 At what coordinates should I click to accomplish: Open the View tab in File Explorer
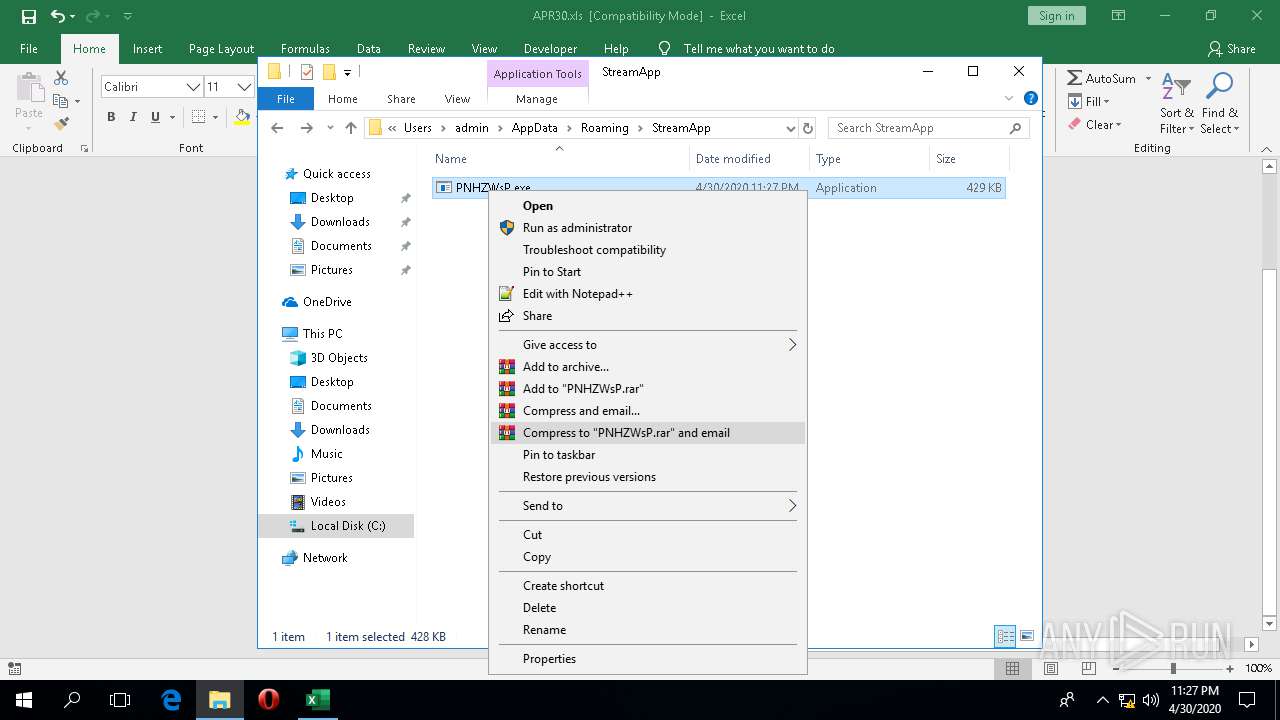457,98
